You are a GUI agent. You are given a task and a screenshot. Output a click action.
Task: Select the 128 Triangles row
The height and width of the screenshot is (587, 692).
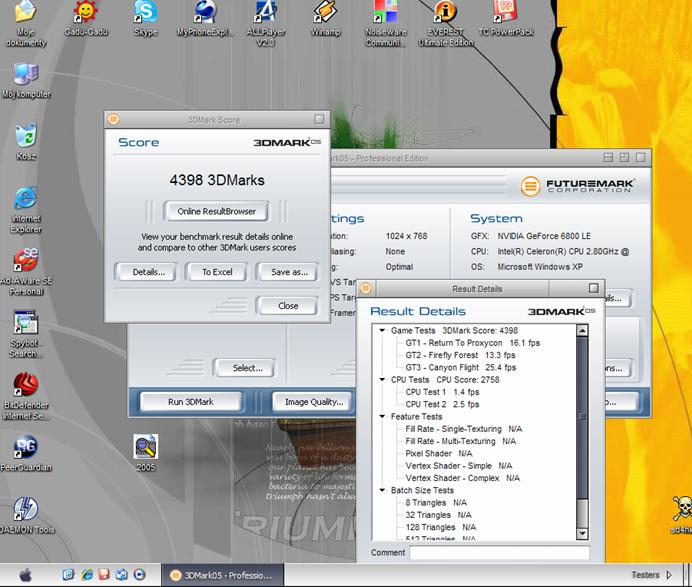click(440, 527)
